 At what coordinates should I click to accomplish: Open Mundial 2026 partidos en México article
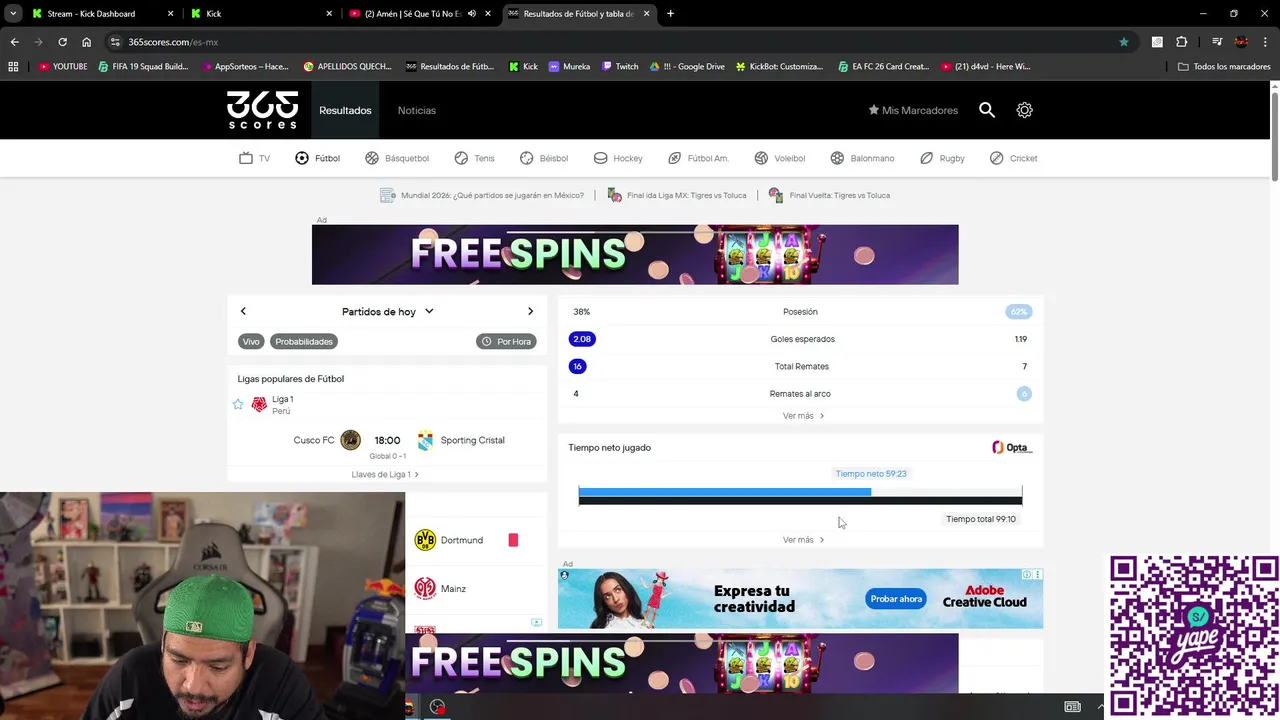(x=482, y=195)
